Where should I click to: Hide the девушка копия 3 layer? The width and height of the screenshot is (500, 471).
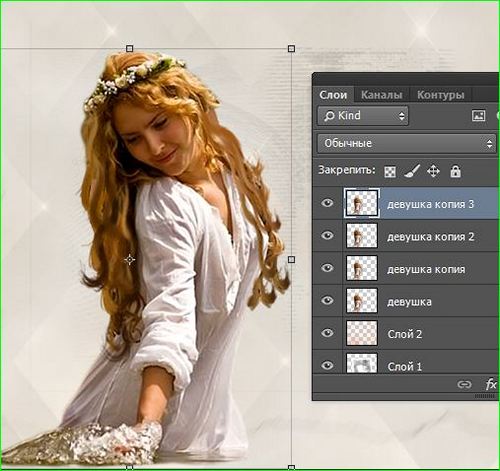pyautogui.click(x=327, y=203)
